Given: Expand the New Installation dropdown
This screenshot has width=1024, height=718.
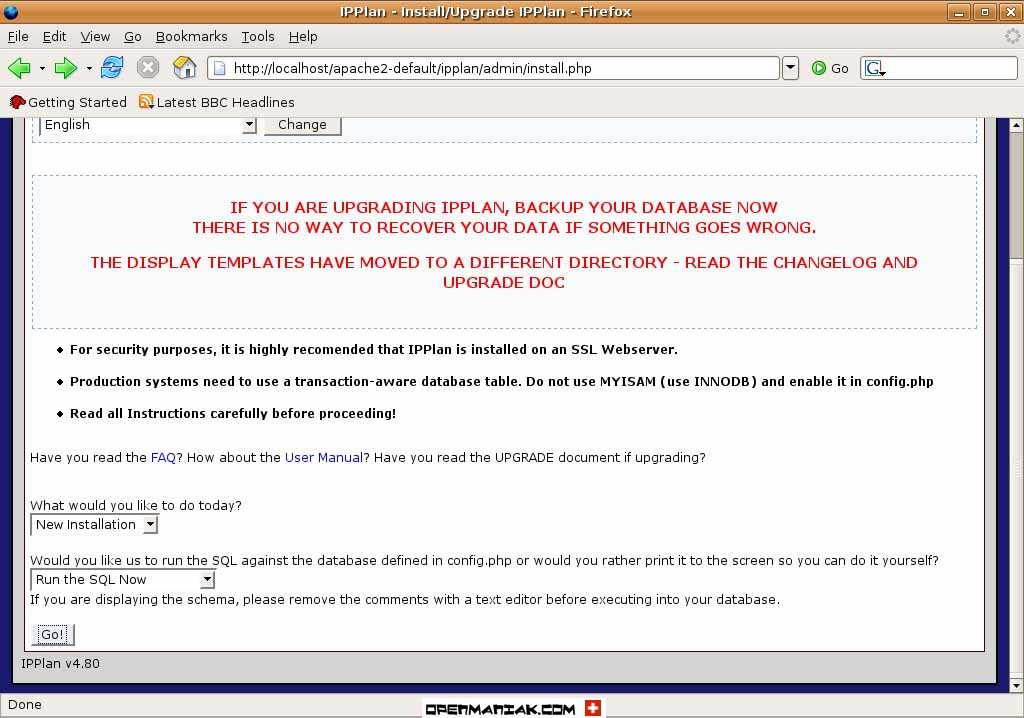Looking at the screenshot, I should click(x=94, y=525).
